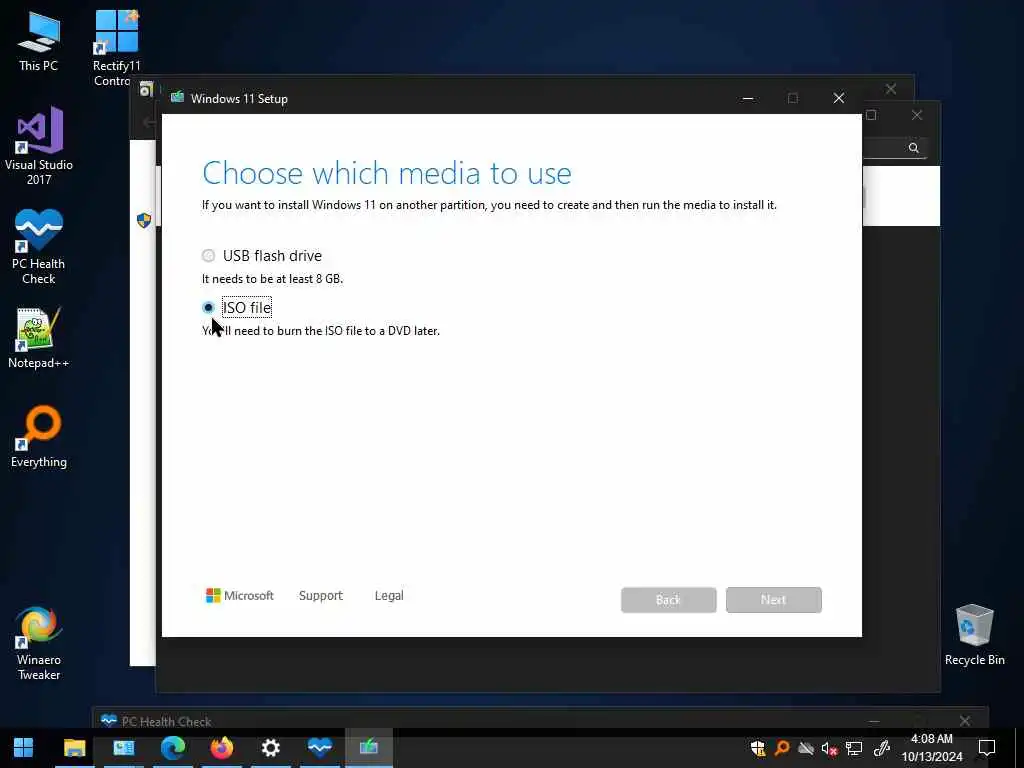Close the Windows 11 Setup window
1024x768 pixels.
839,98
